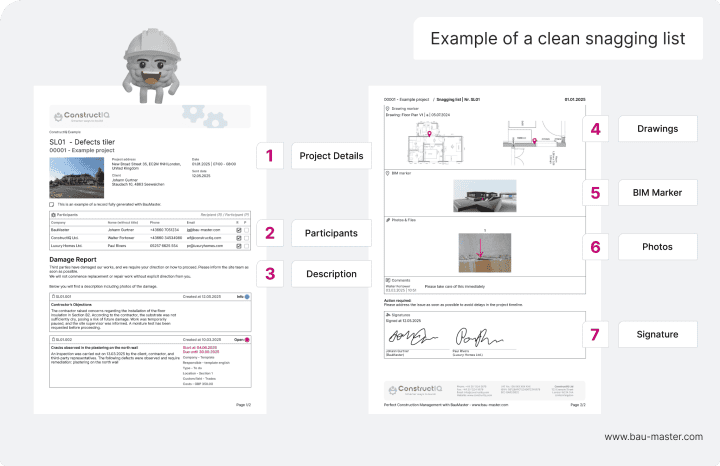Click the Signature callout label
The height and width of the screenshot is (466, 720).
point(655,334)
